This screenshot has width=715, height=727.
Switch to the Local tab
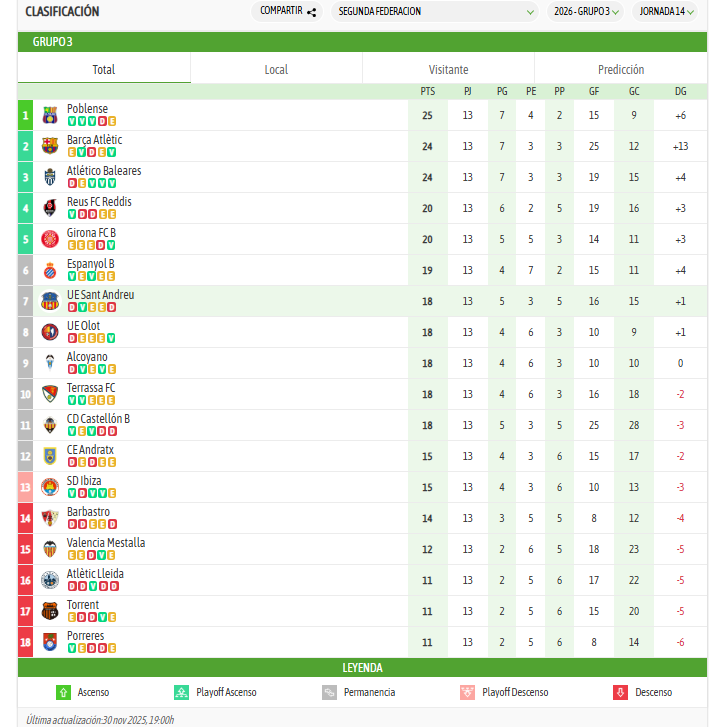[276, 69]
